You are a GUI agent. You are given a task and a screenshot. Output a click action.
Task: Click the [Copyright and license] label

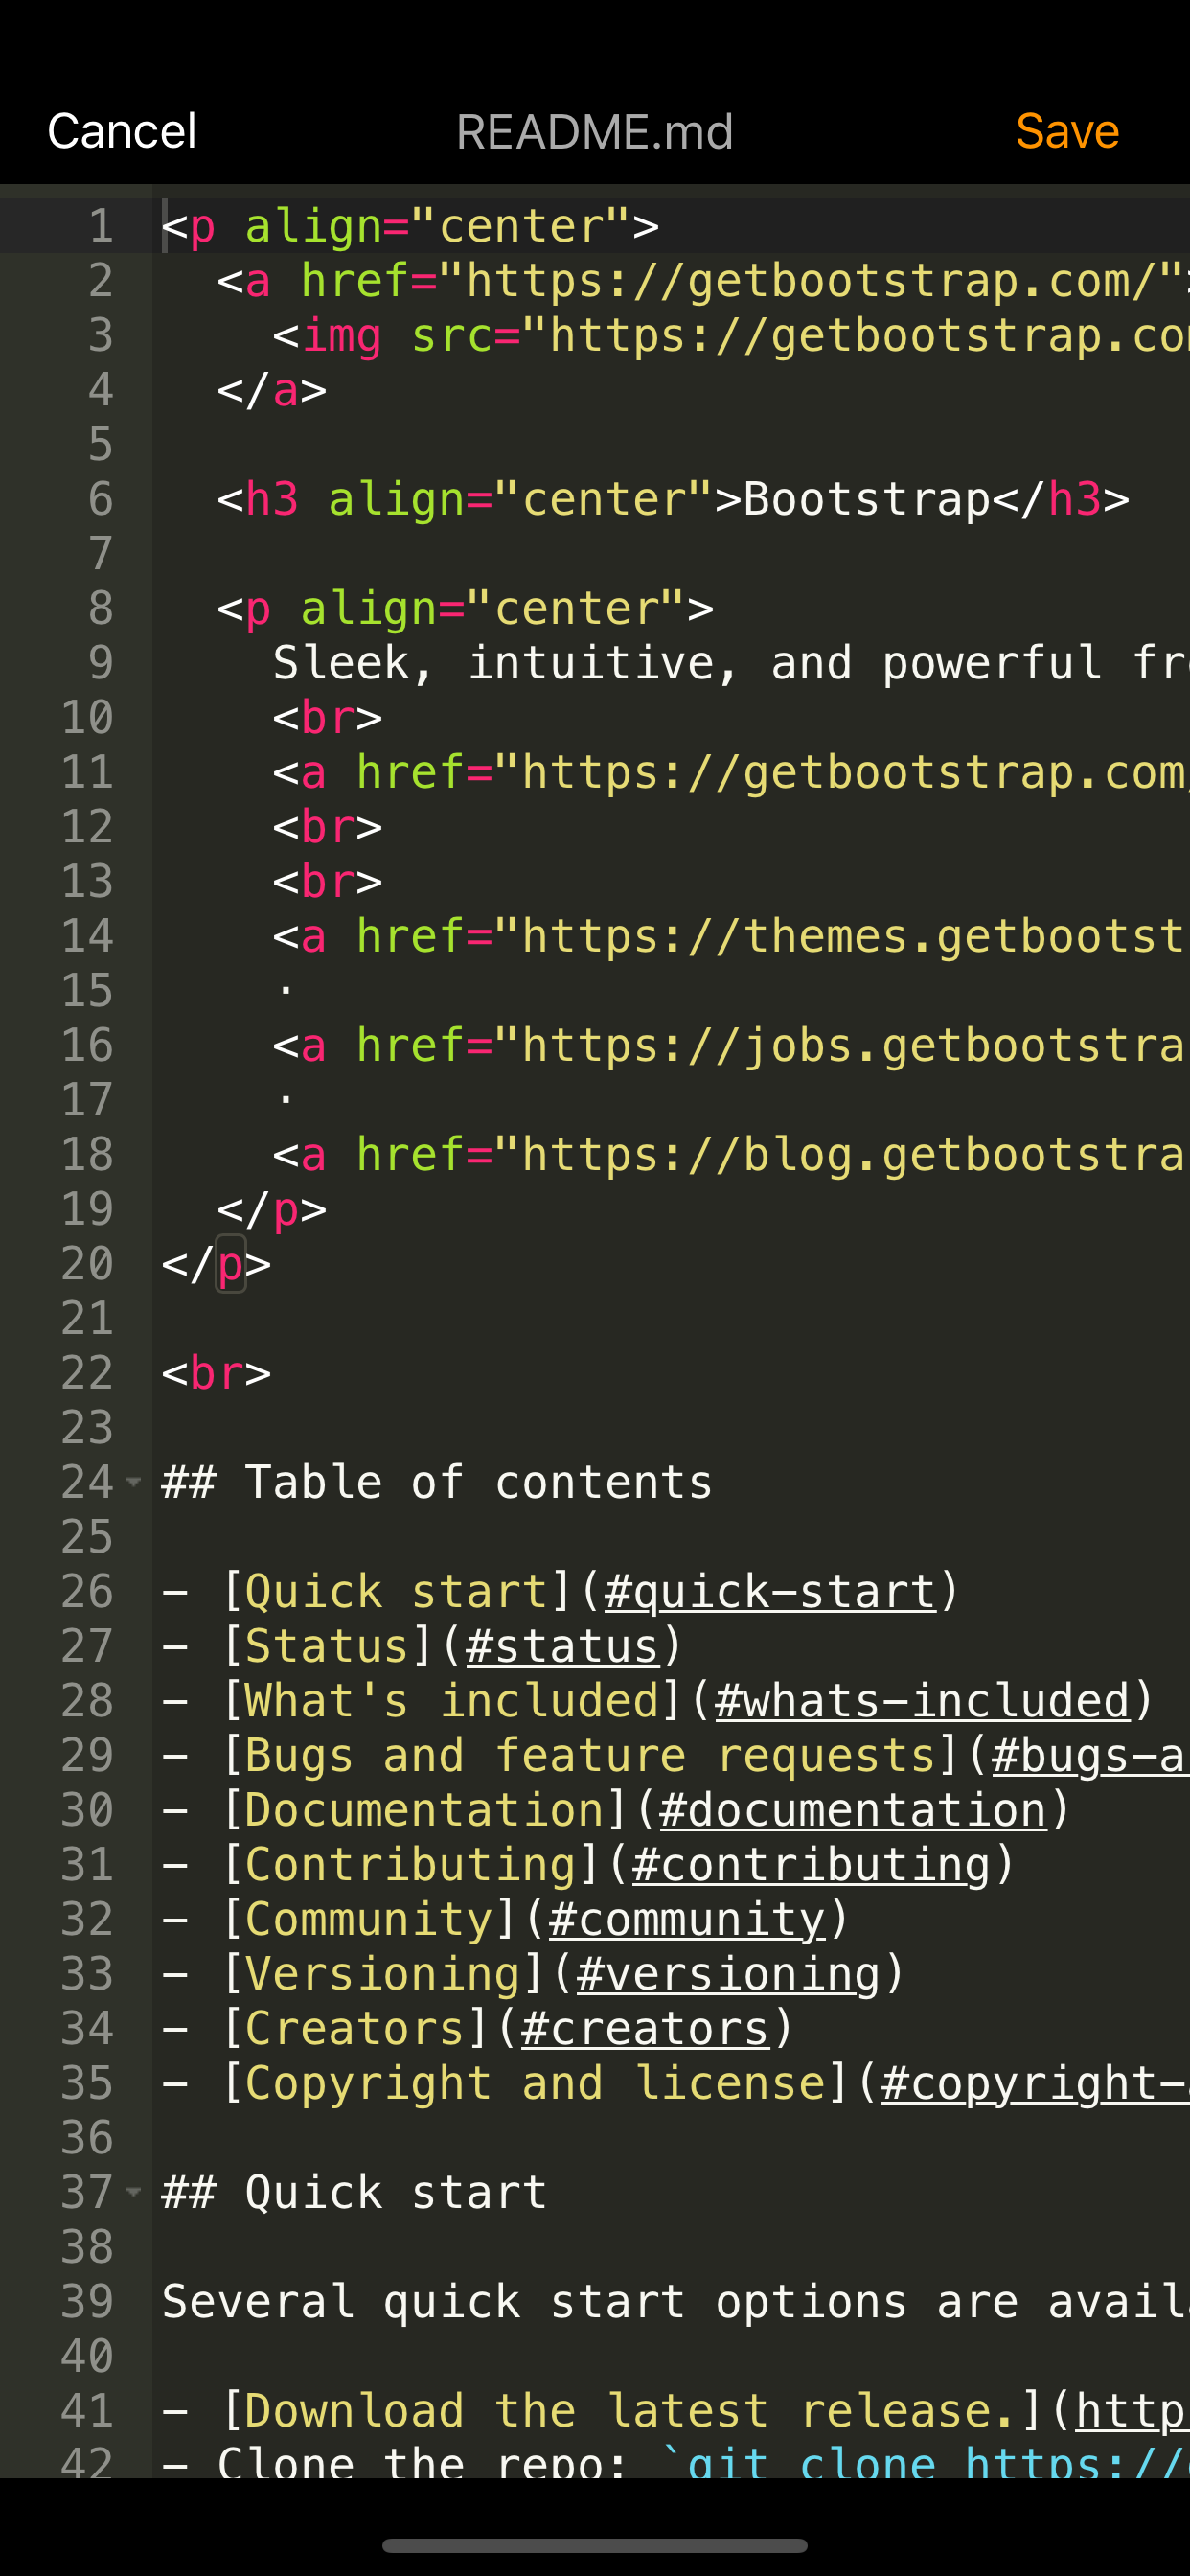(x=535, y=2083)
